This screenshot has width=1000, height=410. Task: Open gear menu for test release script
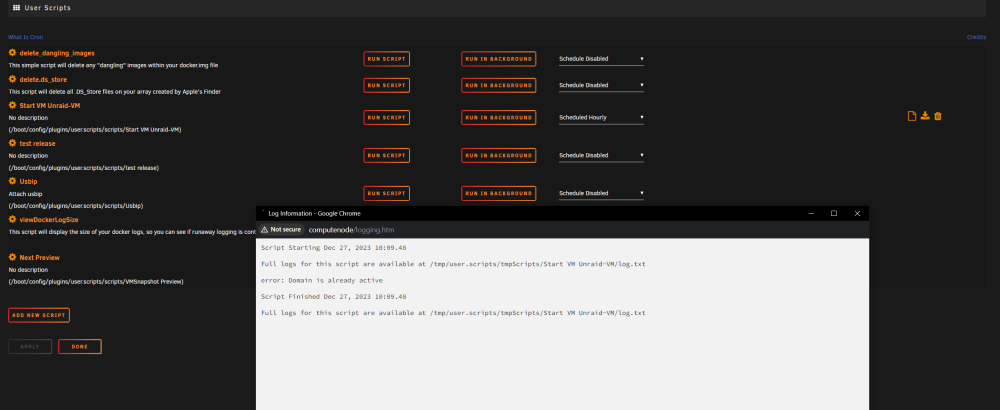[x=12, y=143]
